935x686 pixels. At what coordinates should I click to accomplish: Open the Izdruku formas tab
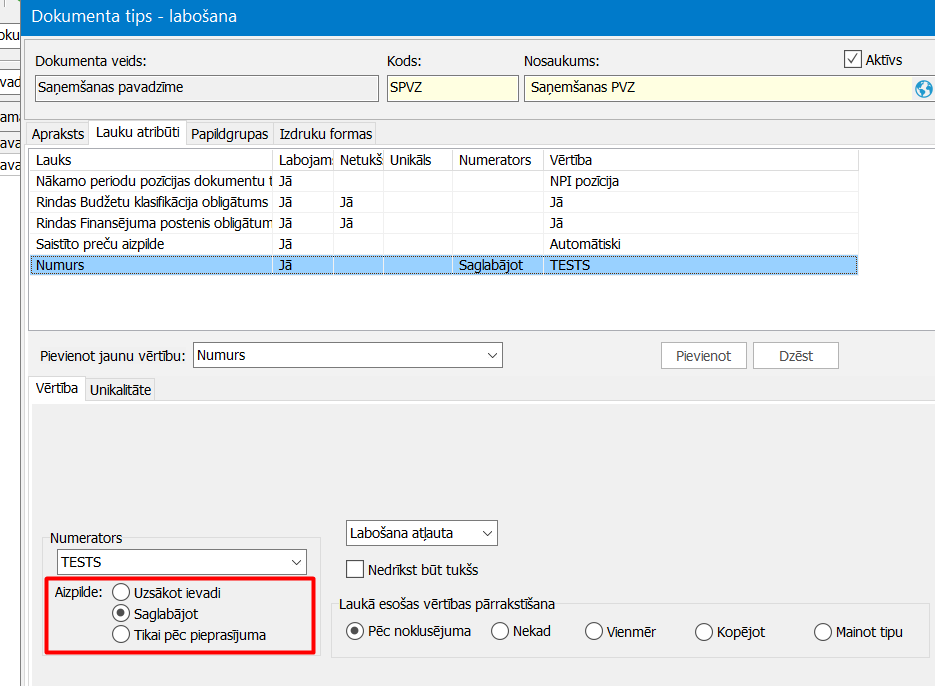[x=325, y=133]
